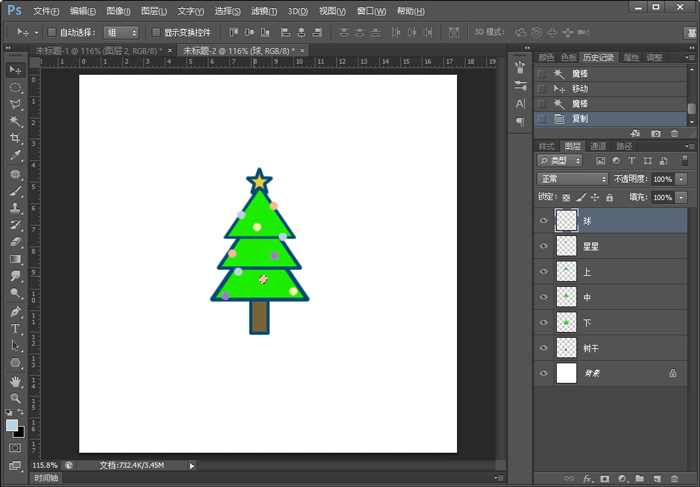Select the Healing Brush tool

tap(15, 174)
